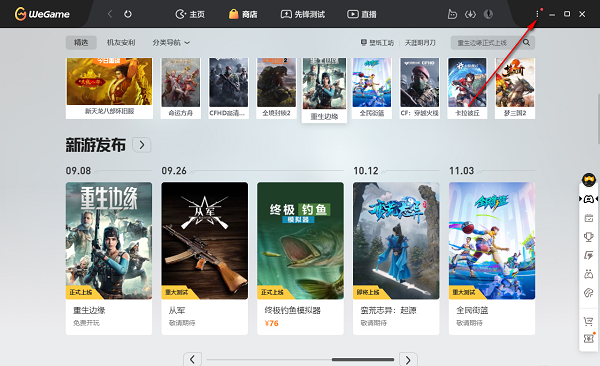Click the user avatar in the title bar
The height and width of the screenshot is (366, 600).
488,14
